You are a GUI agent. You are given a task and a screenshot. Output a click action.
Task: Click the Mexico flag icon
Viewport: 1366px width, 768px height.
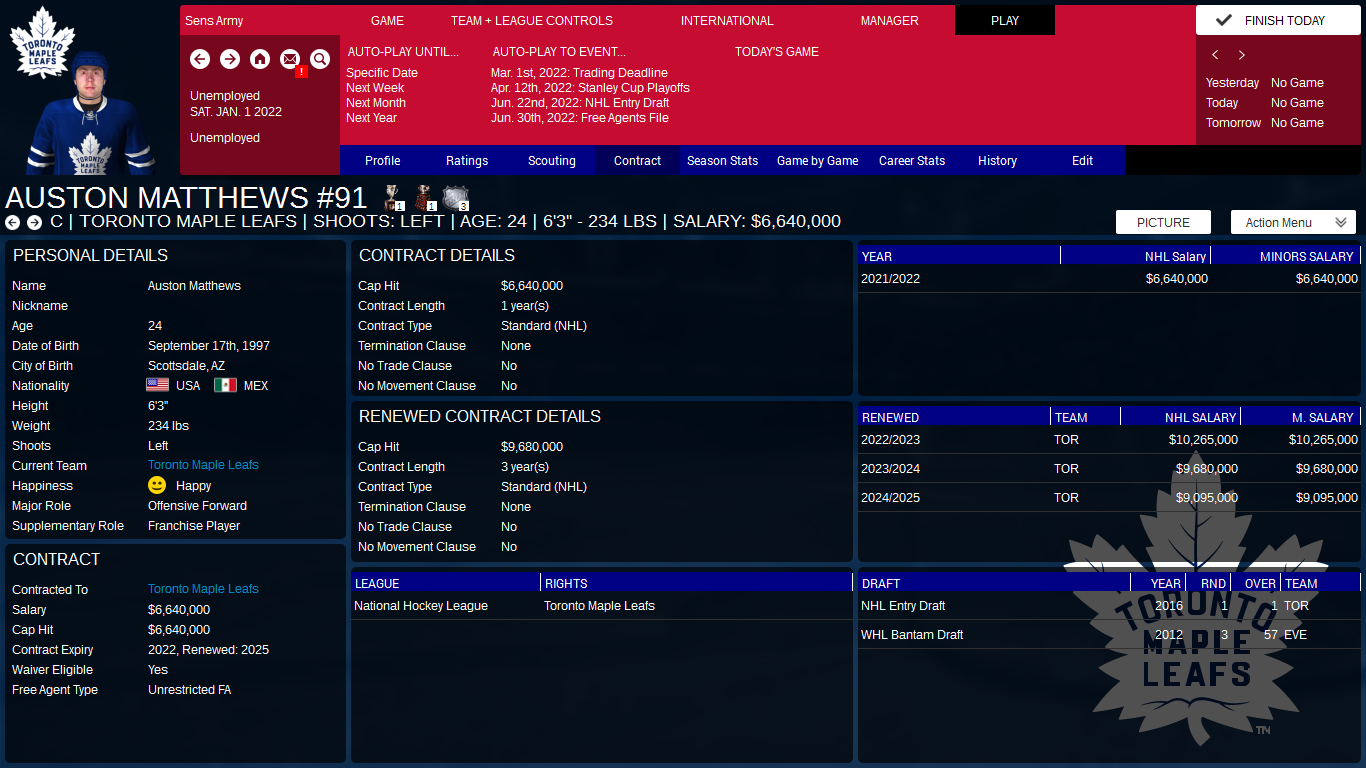tap(225, 385)
